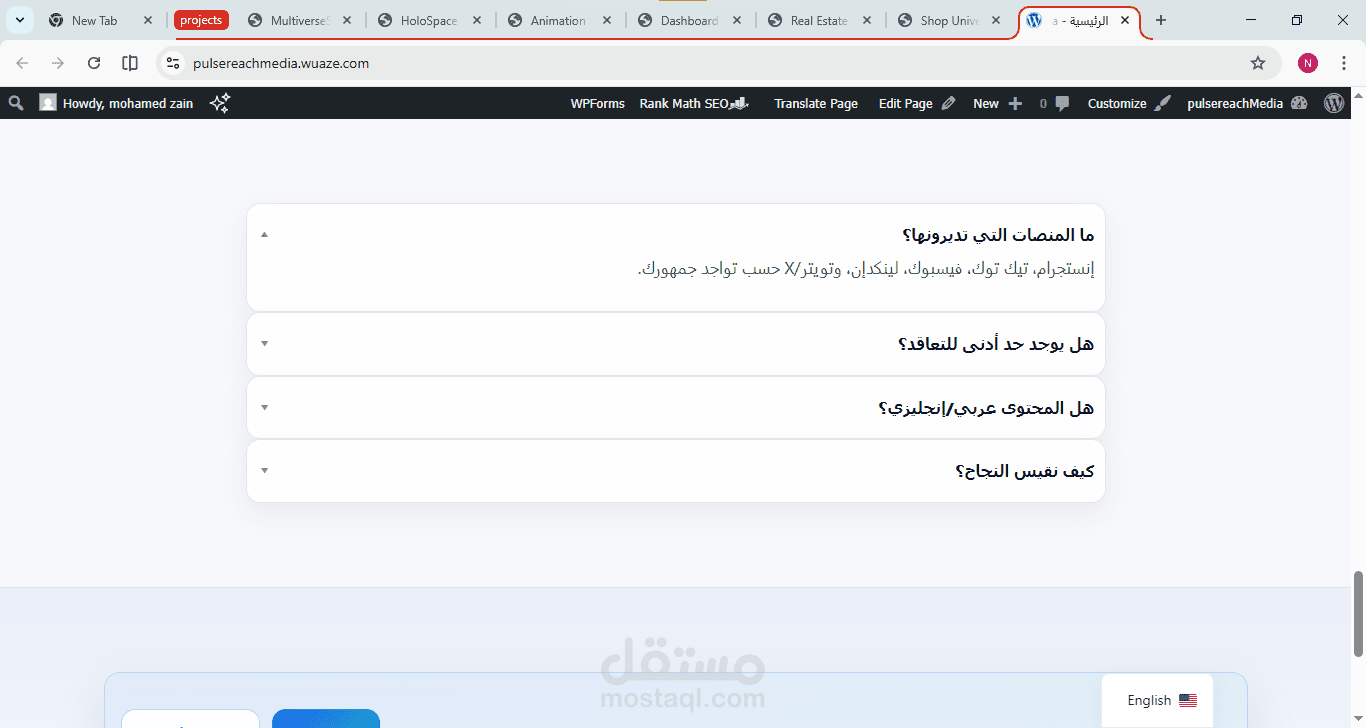Image resolution: width=1366 pixels, height=728 pixels.
Task: Click the browser forward arrow
Action: (x=58, y=63)
